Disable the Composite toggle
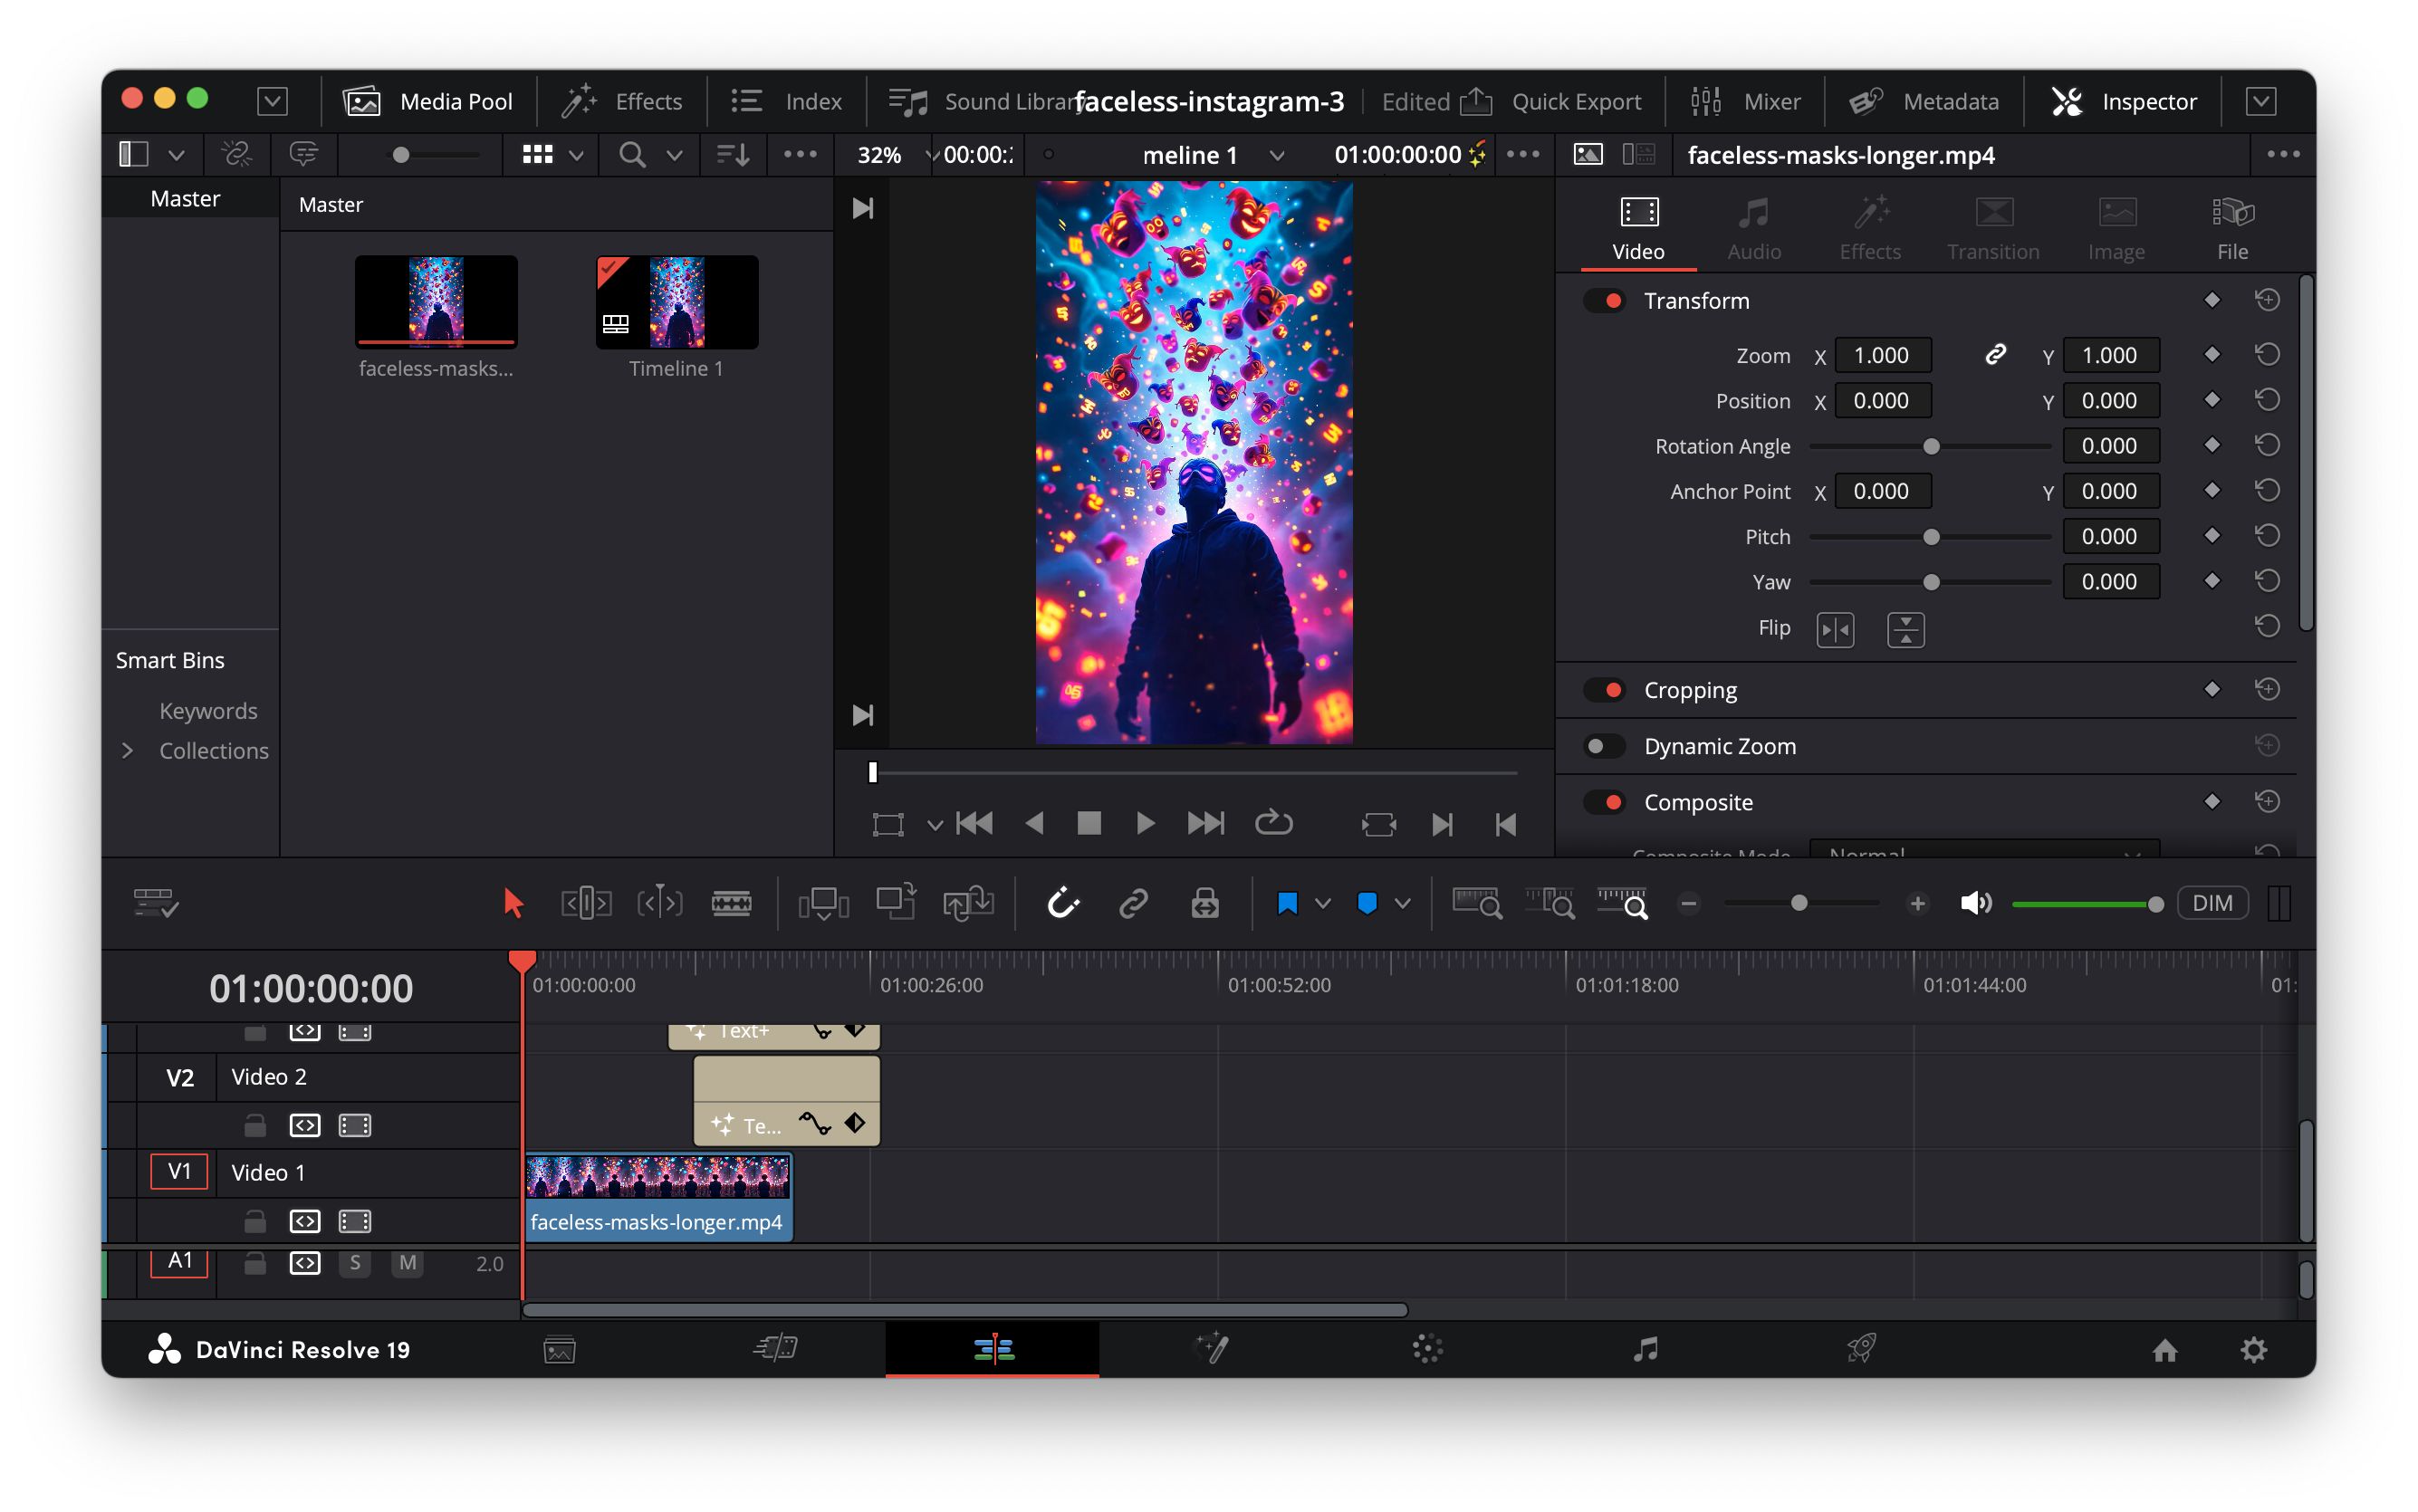 1604,802
